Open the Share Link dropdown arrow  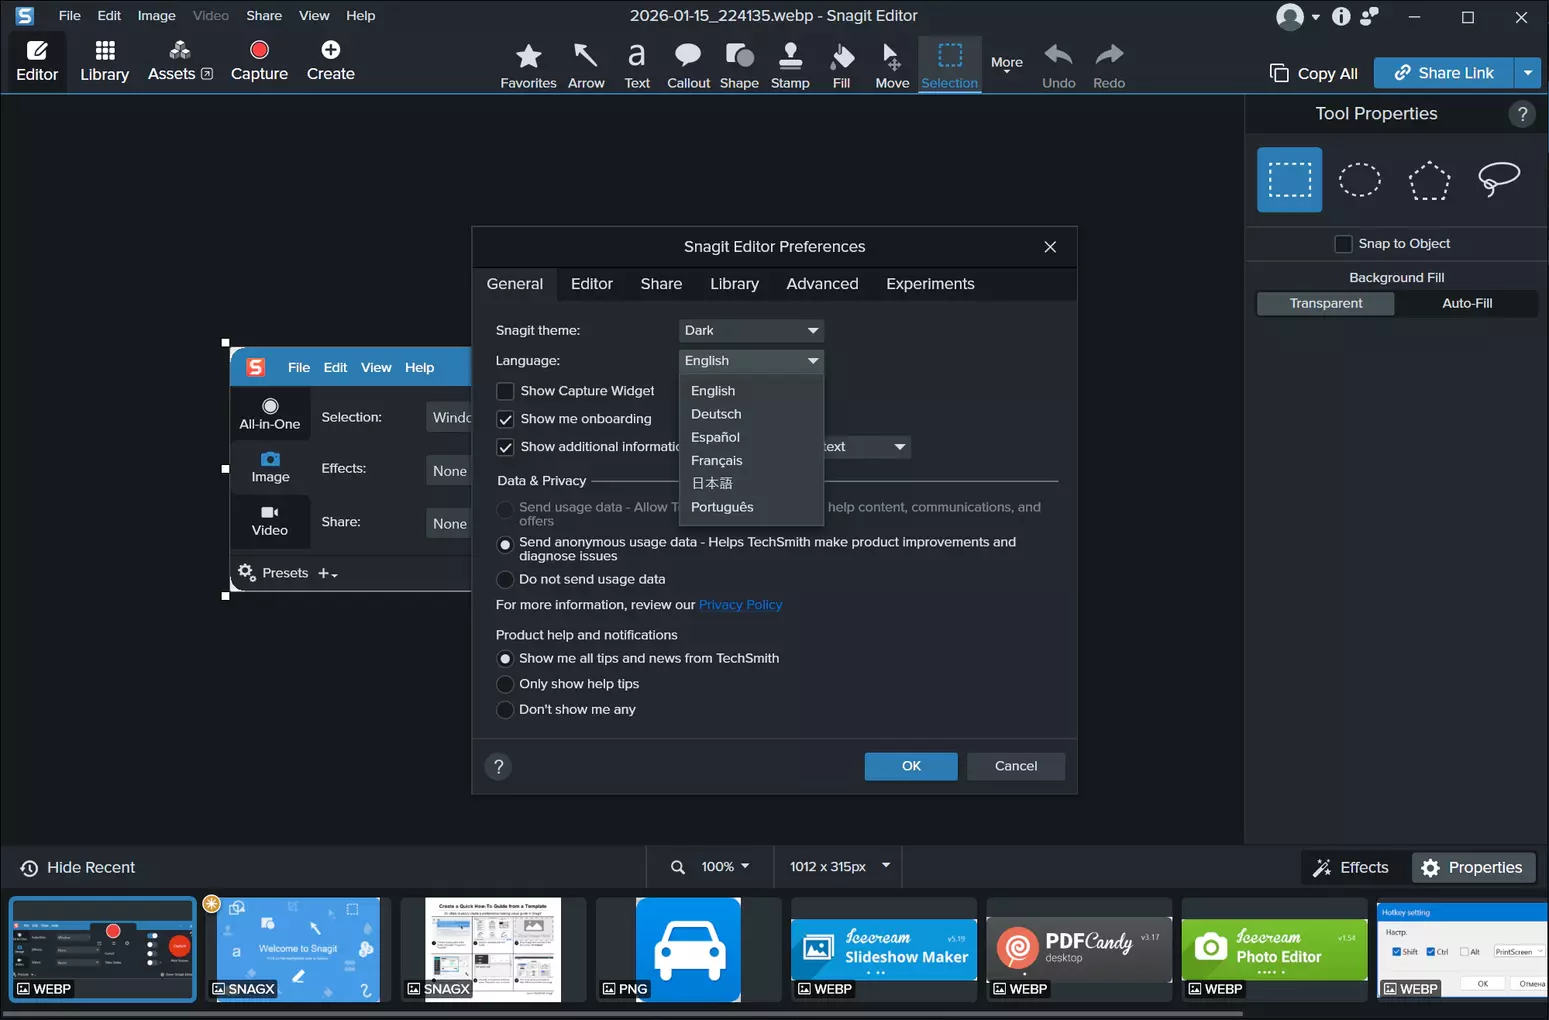[1527, 73]
